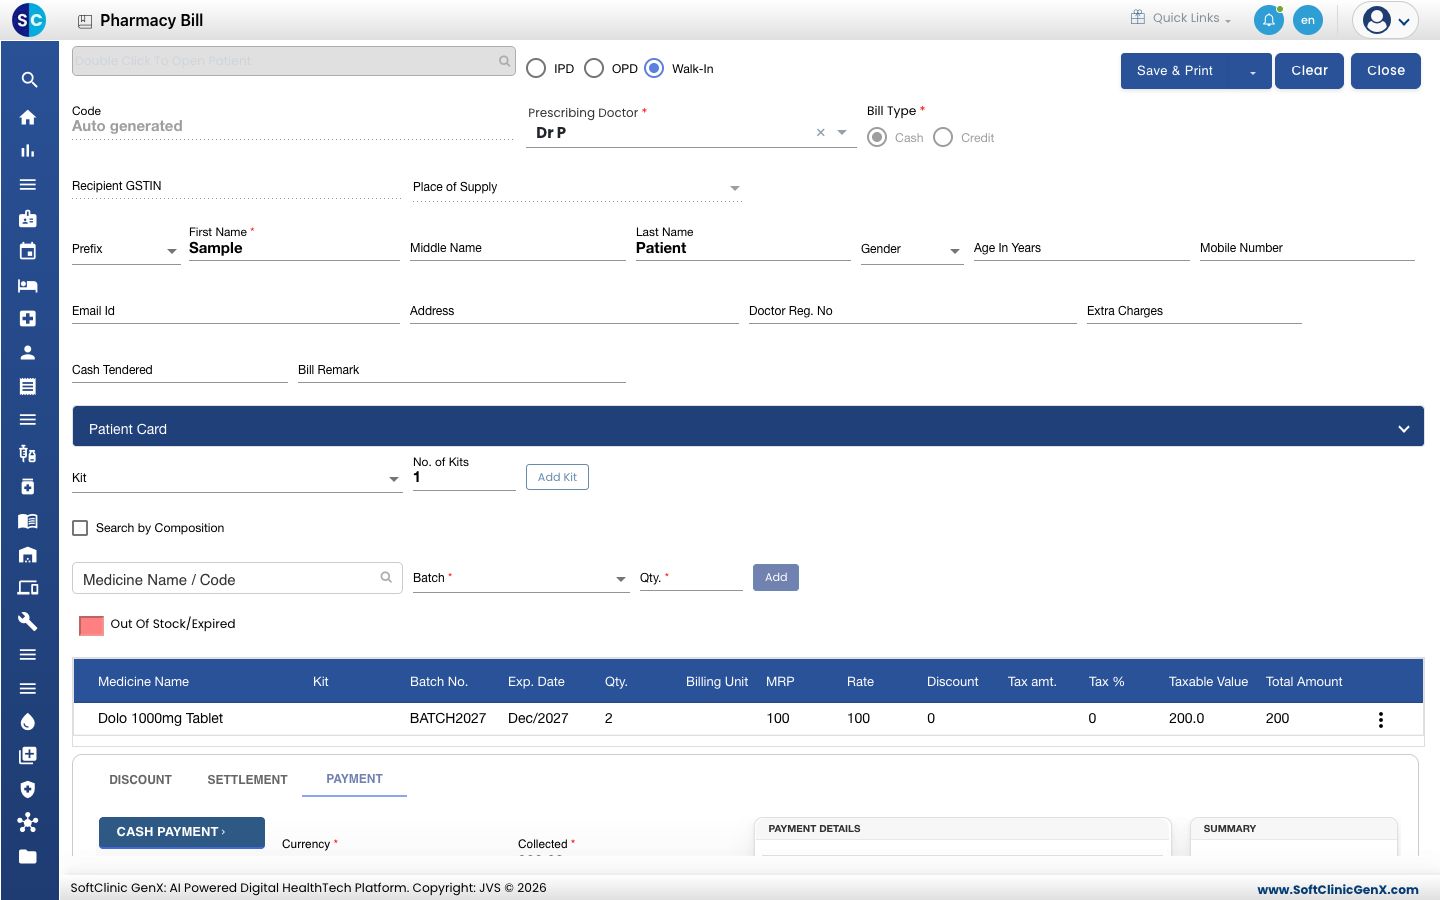Enable Search by Composition checkbox
The height and width of the screenshot is (900, 1440).
point(80,528)
